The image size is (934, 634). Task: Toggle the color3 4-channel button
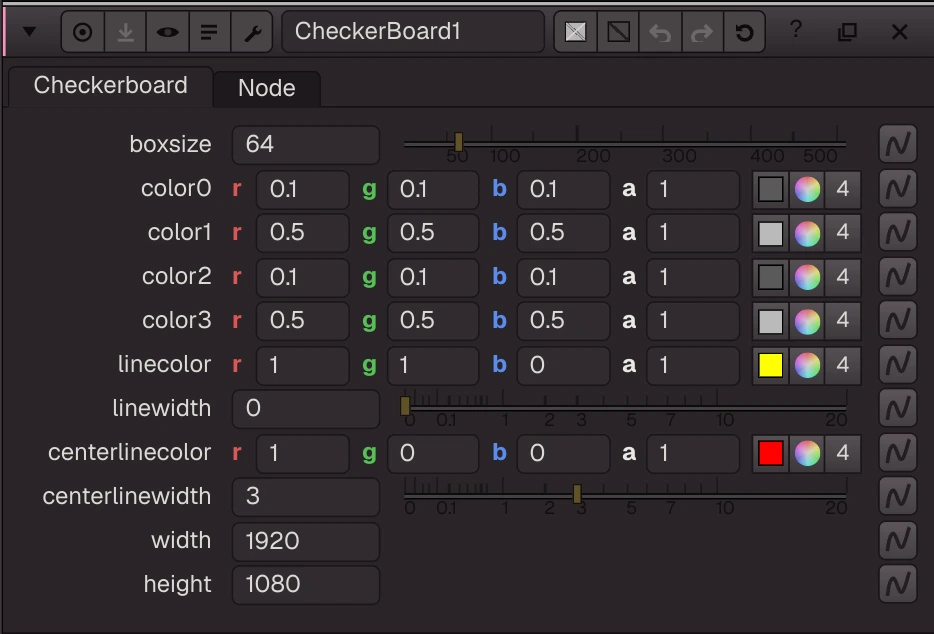[x=842, y=322]
